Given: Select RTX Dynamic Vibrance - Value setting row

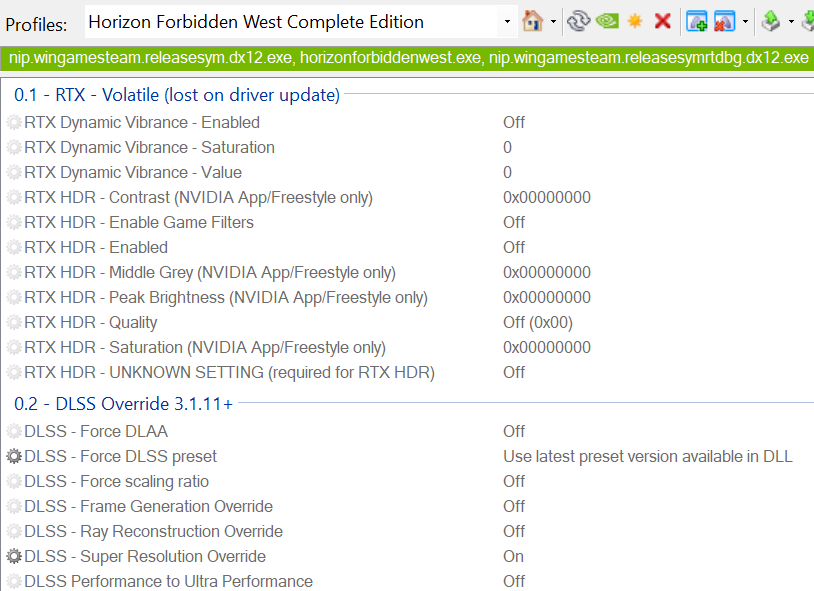Looking at the screenshot, I should tap(407, 172).
